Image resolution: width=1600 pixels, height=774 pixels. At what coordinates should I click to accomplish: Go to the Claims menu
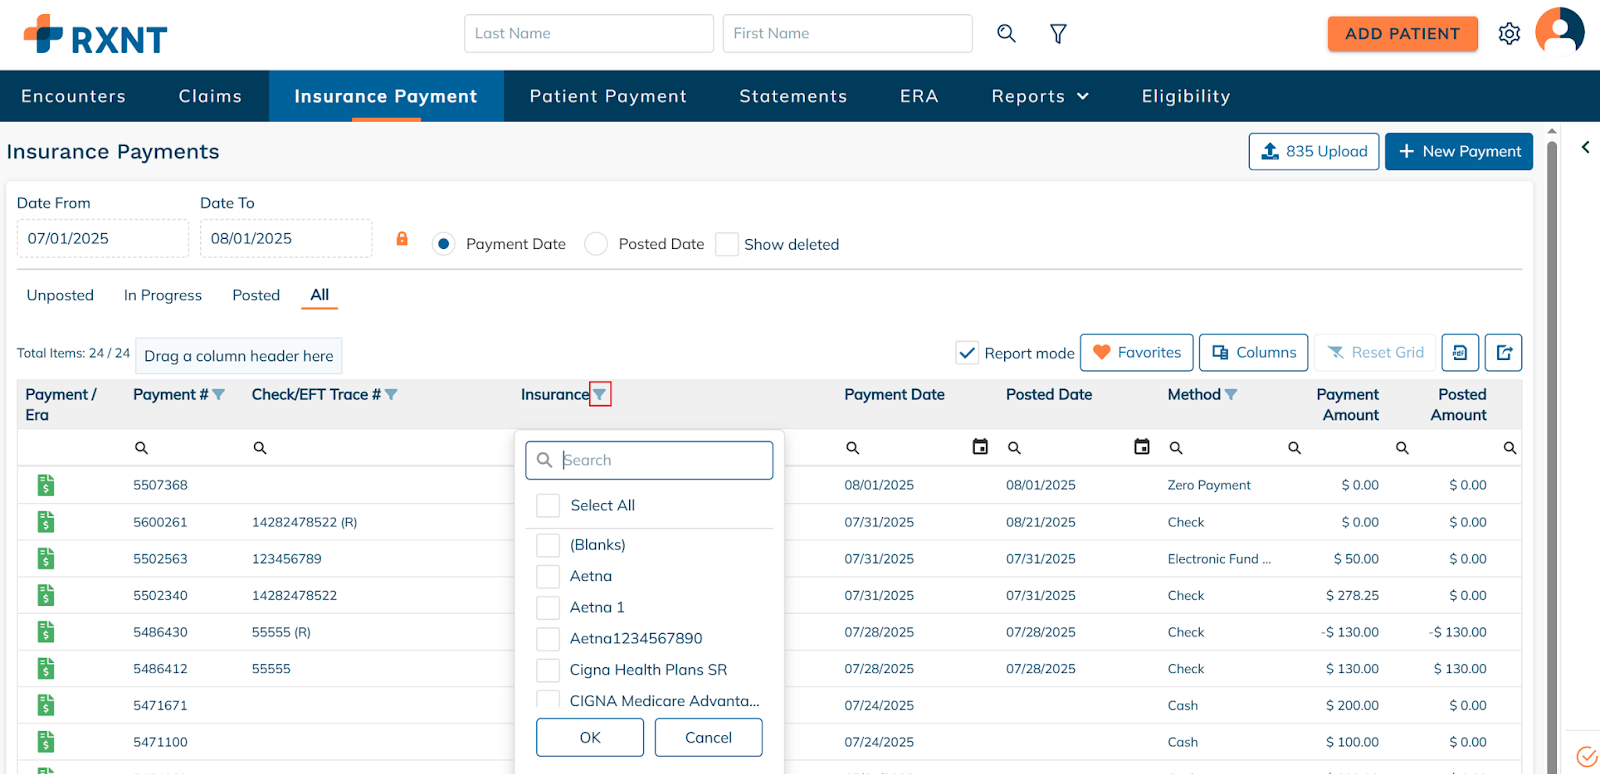pyautogui.click(x=210, y=96)
